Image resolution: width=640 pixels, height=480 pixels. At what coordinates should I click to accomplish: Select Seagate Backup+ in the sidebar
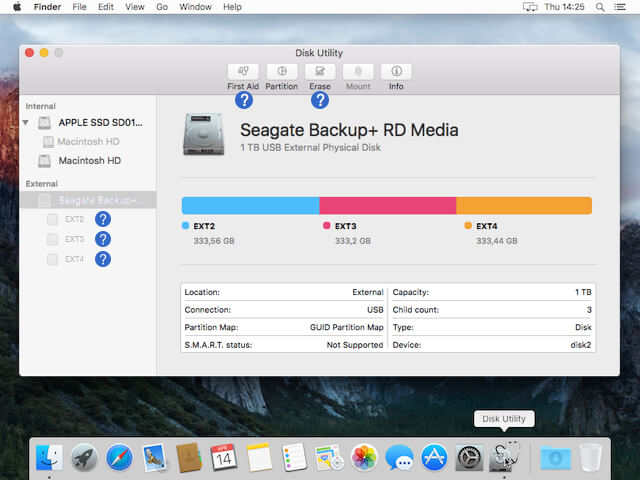(100, 200)
